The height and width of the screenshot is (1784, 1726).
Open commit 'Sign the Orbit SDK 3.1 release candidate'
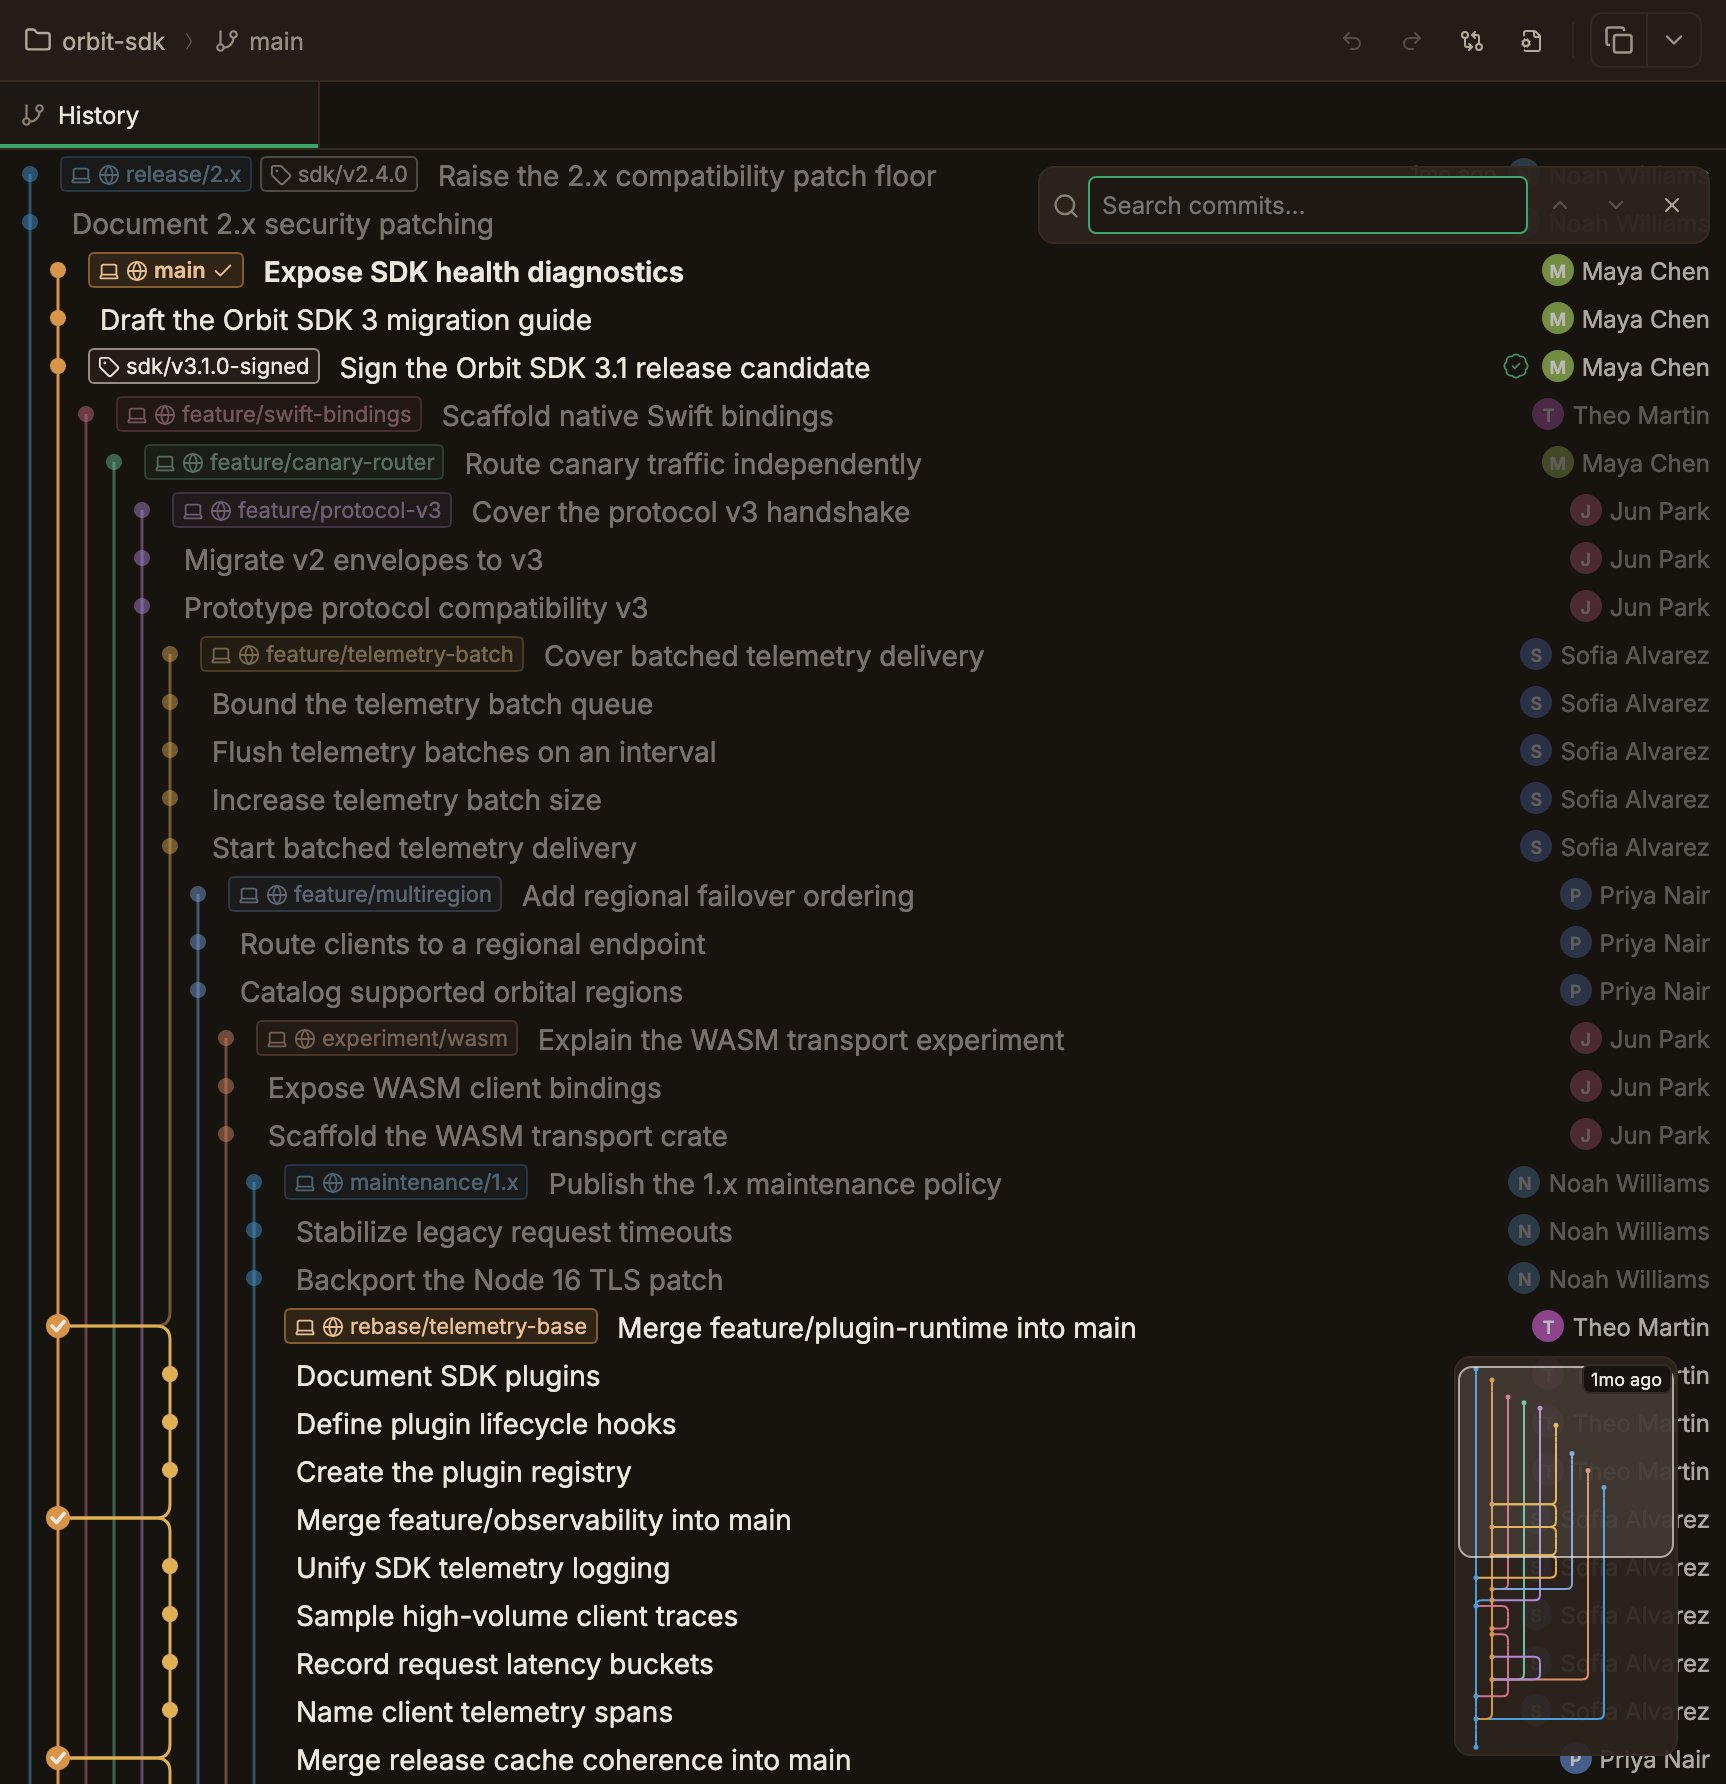click(x=605, y=368)
